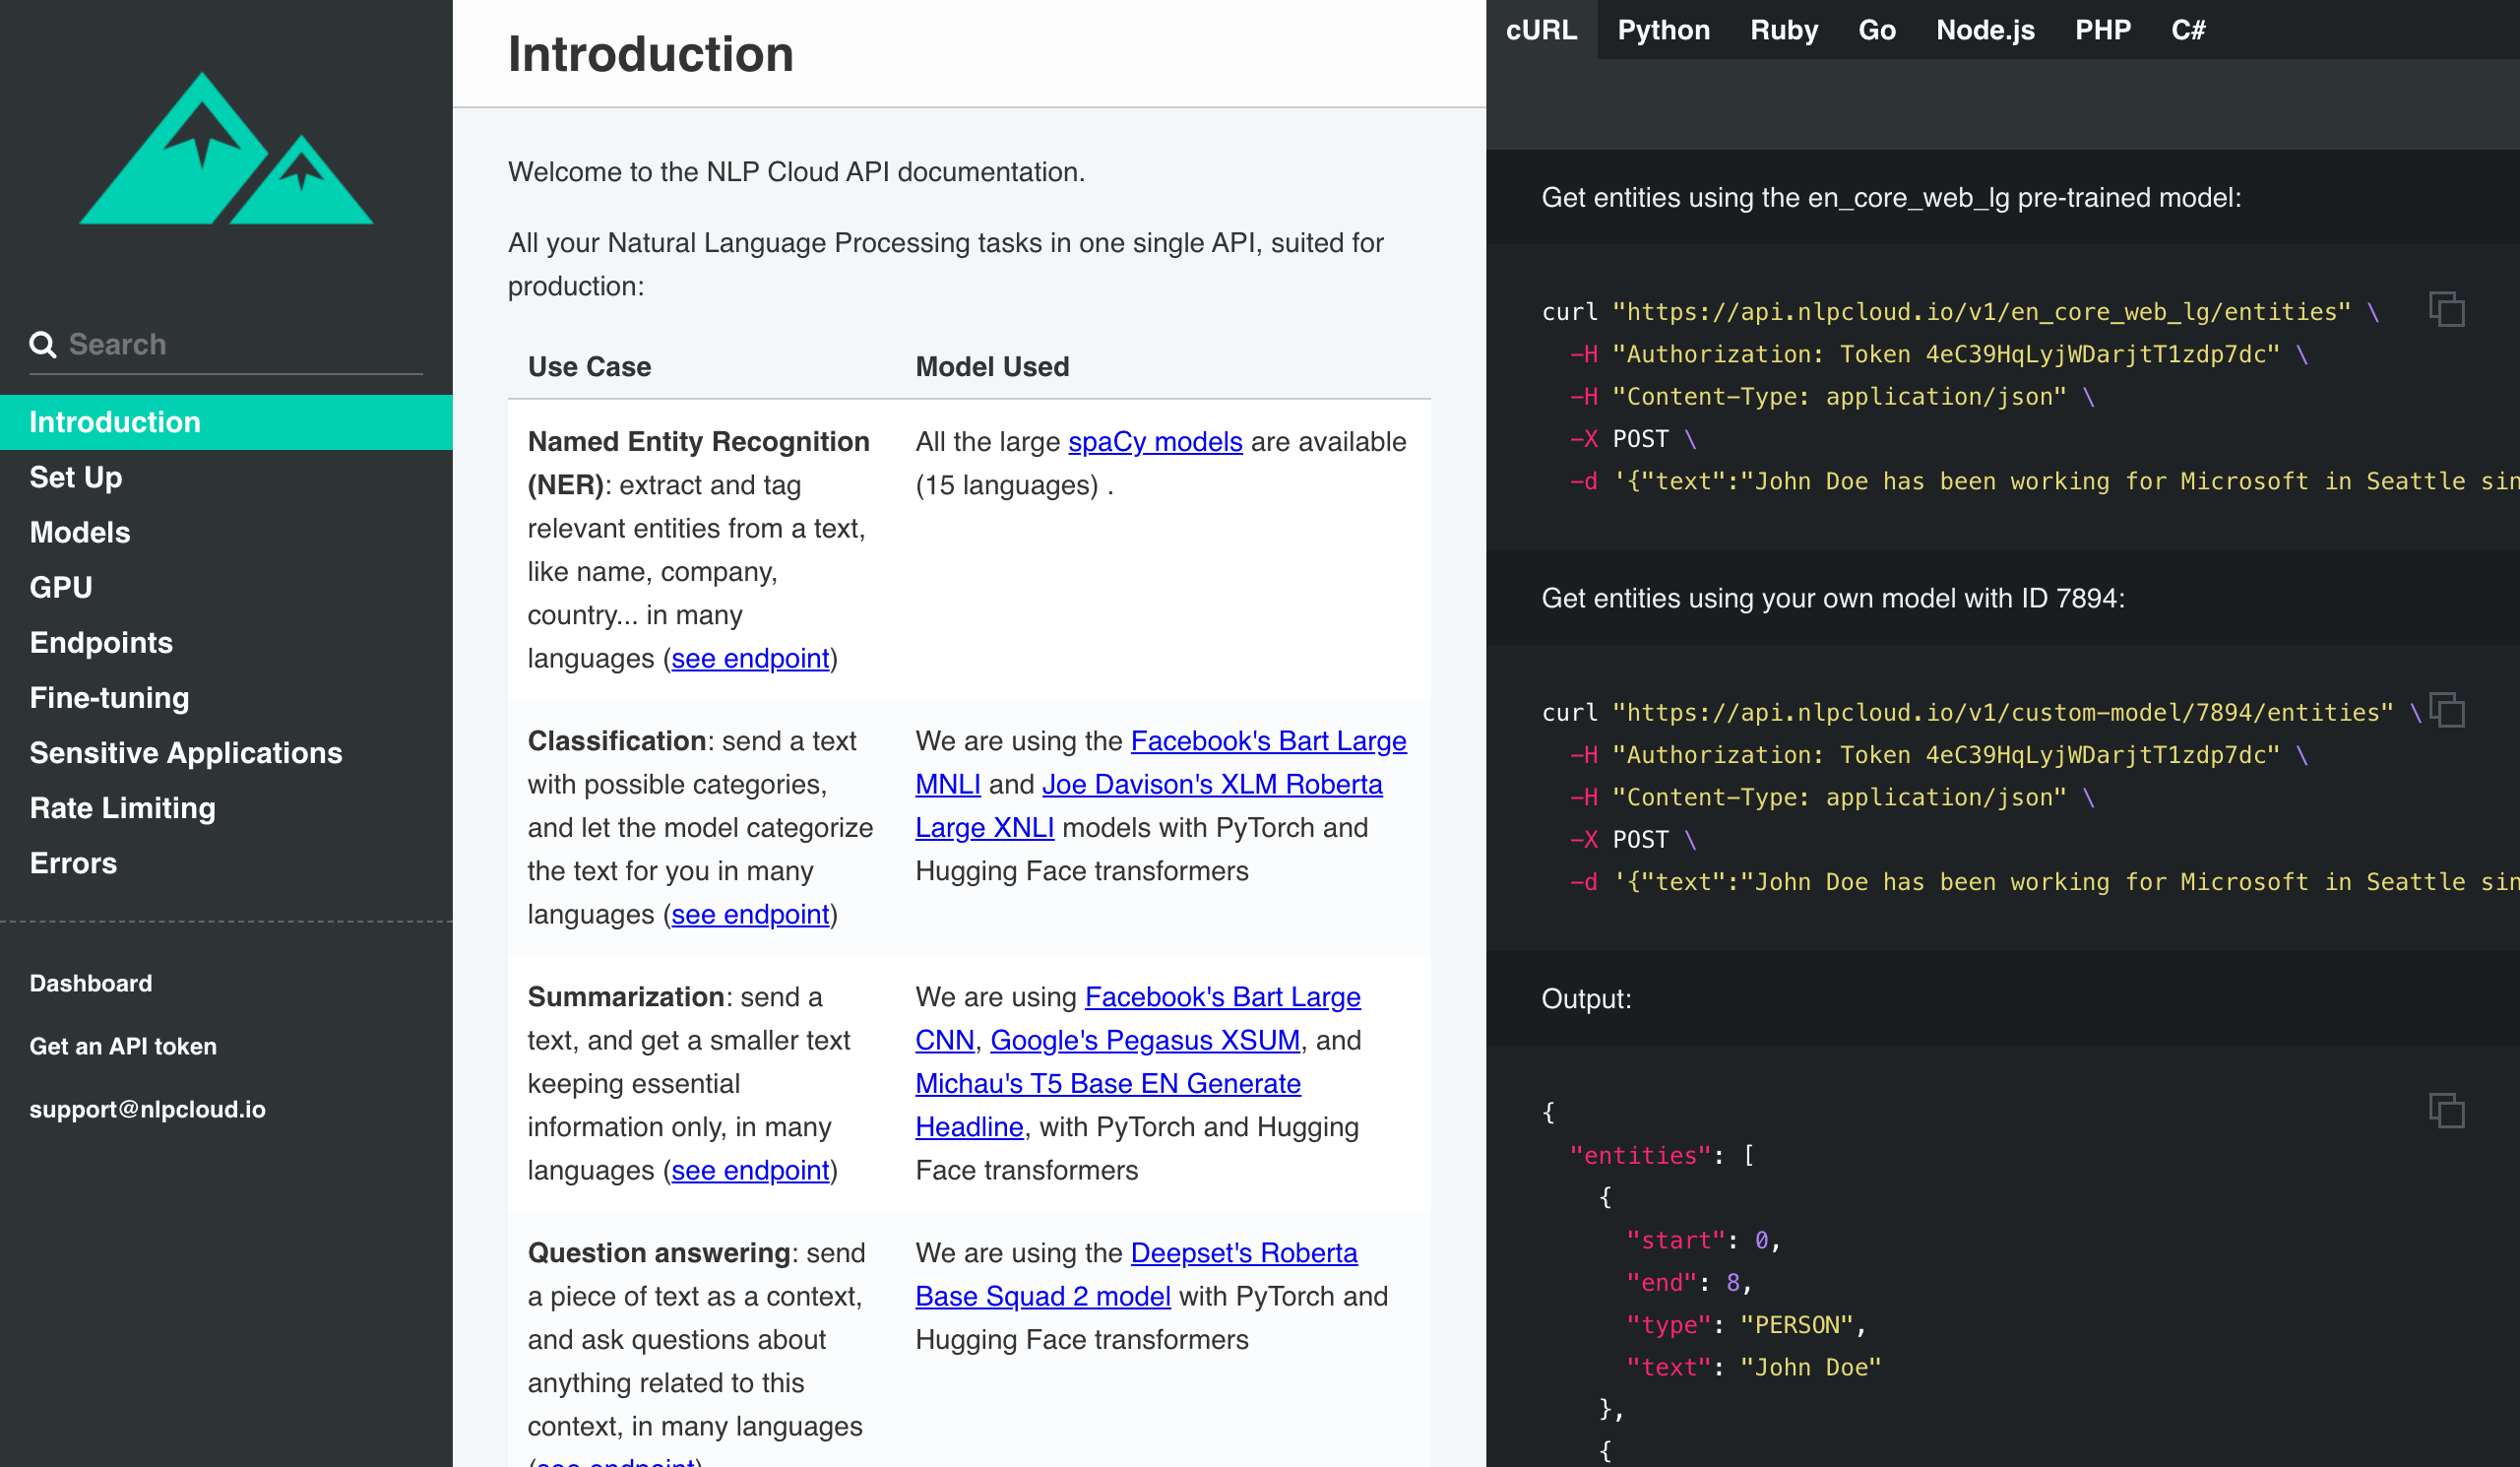
Task: Copy the en_core_web_lg curl command
Action: click(x=2446, y=309)
